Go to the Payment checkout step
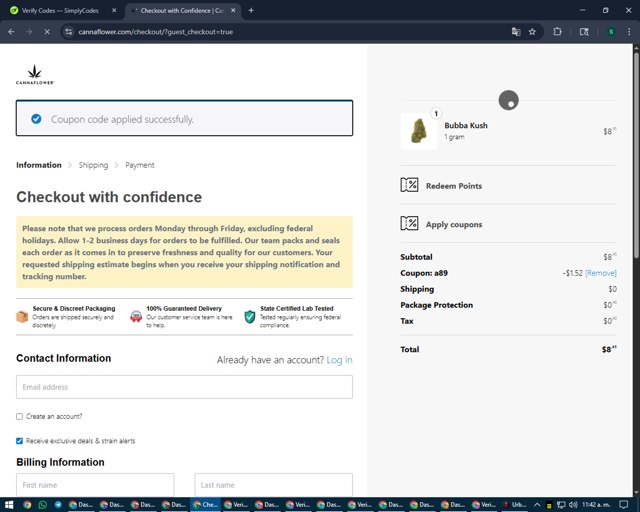 point(140,165)
